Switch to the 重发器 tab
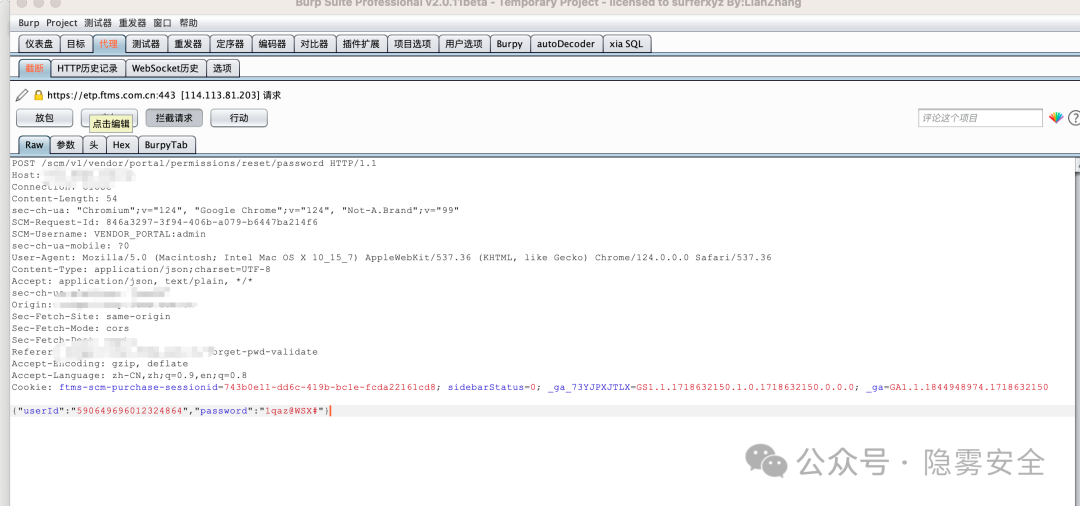Viewport: 1080px width, 506px height. (187, 44)
